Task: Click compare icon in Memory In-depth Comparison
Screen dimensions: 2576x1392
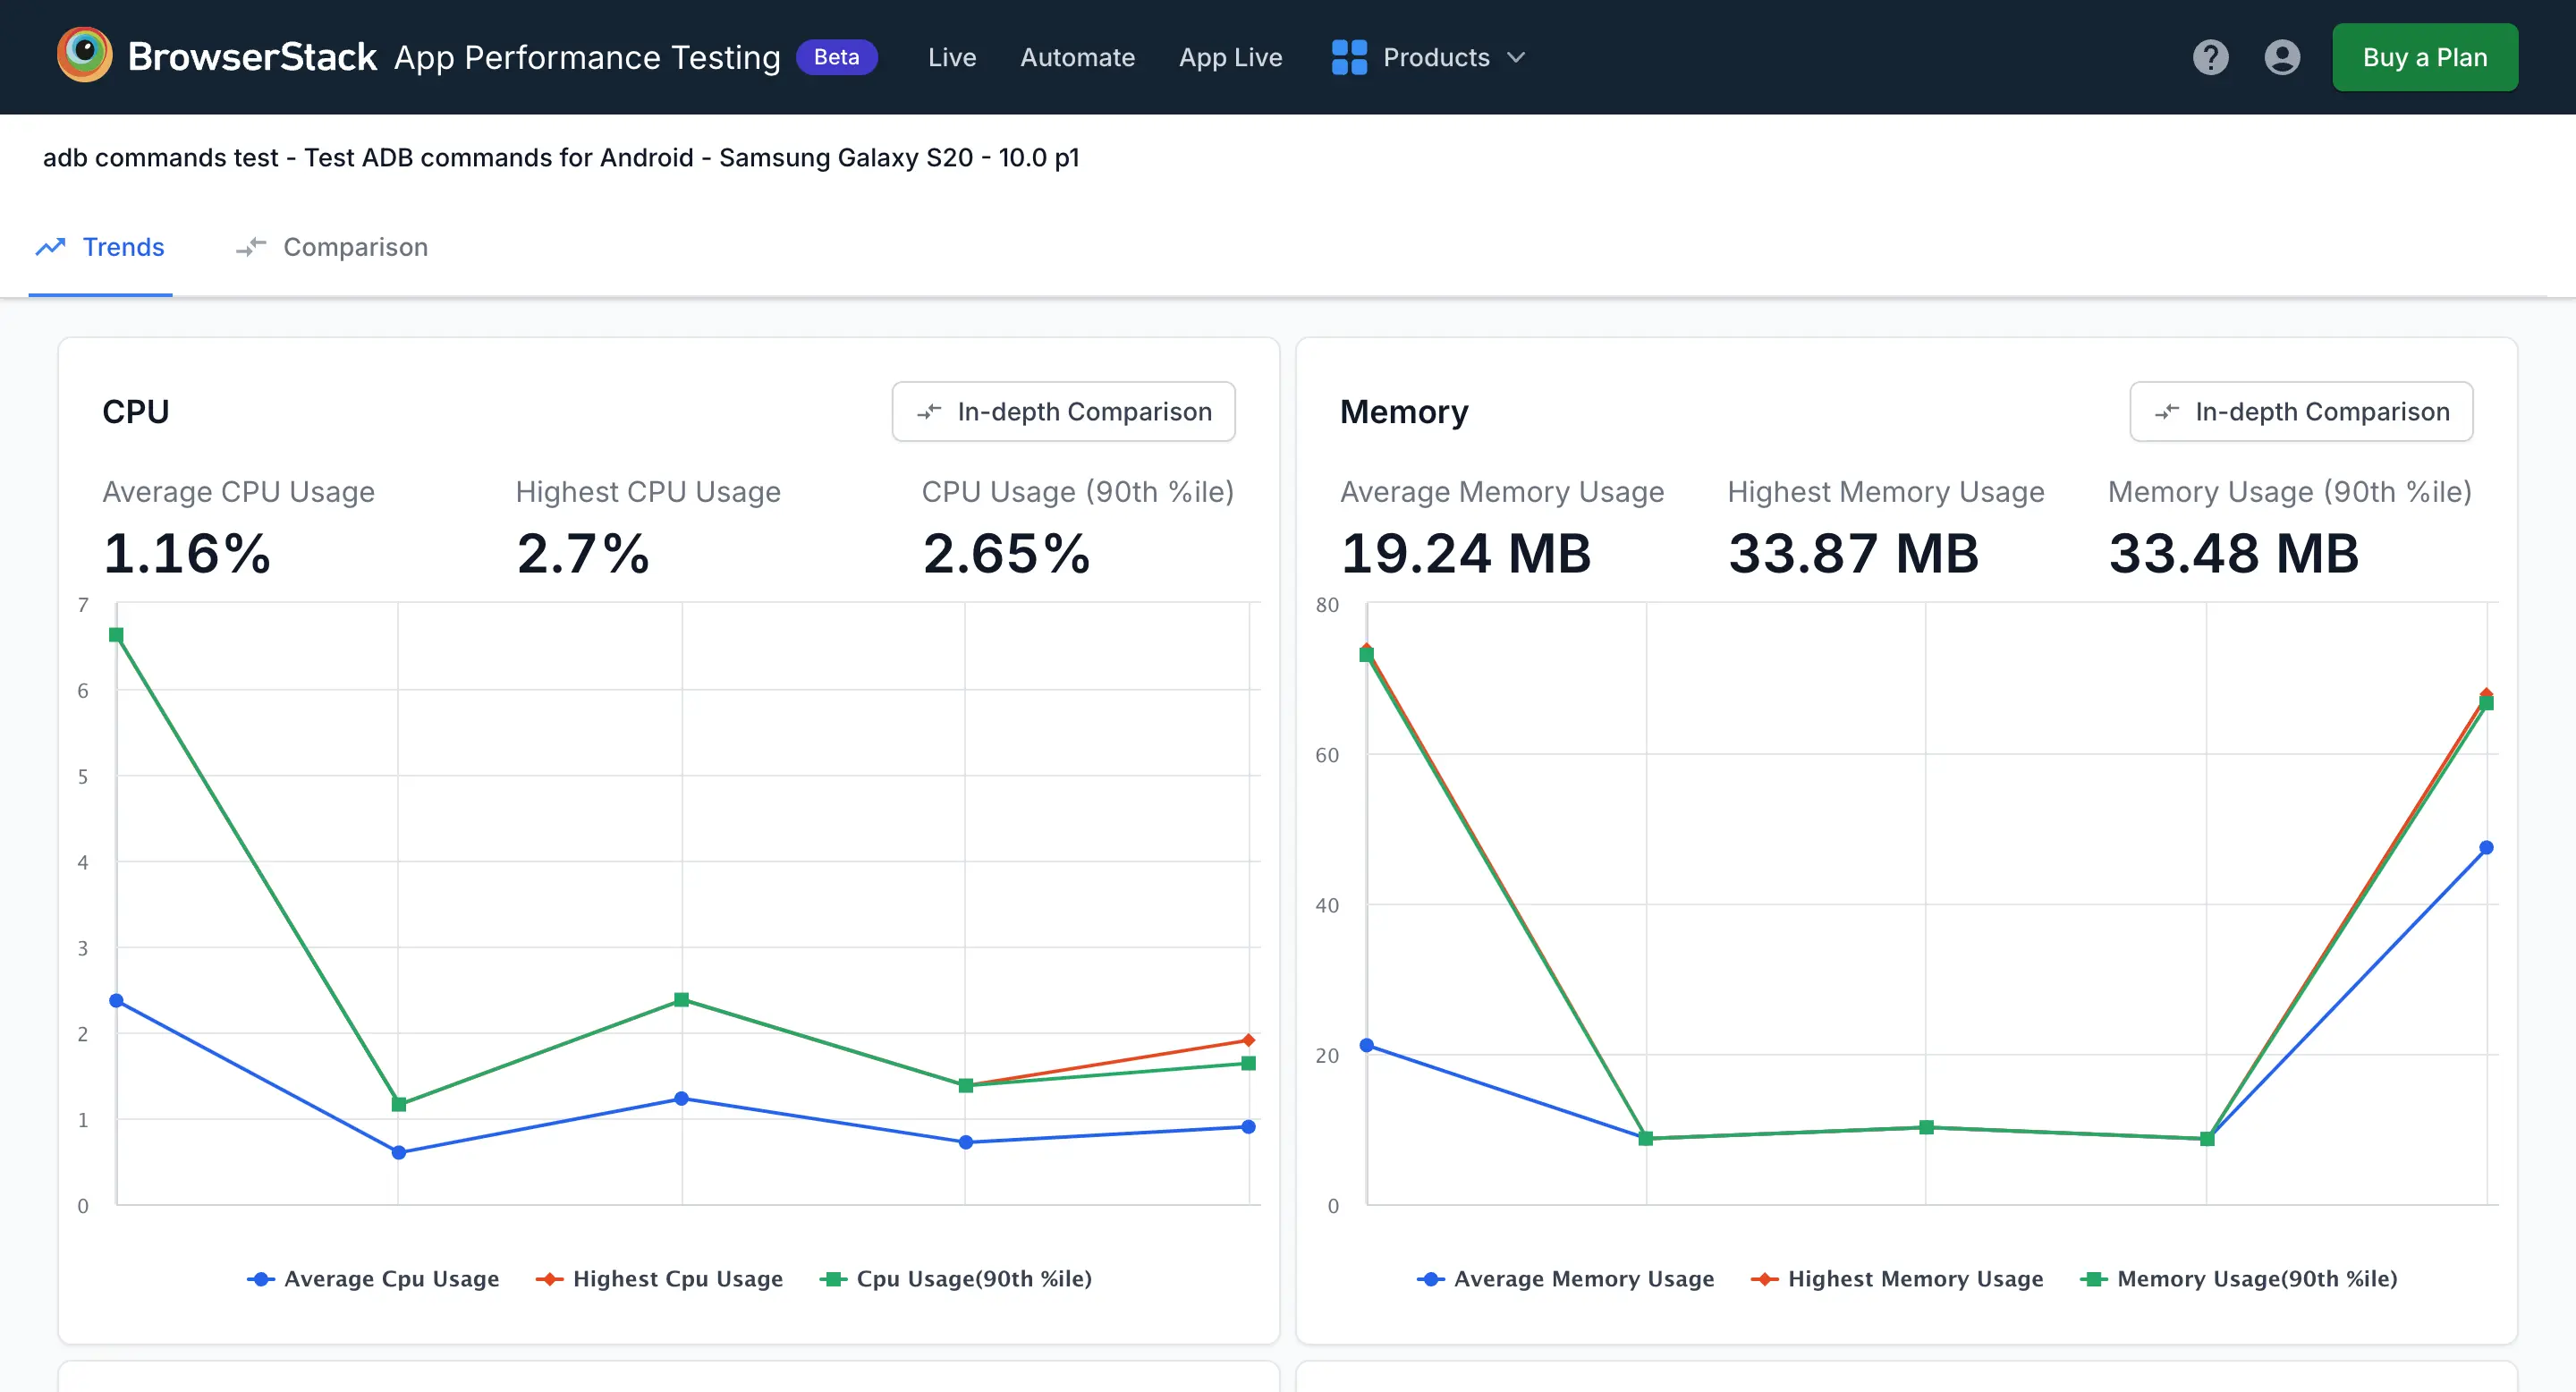Action: click(x=2167, y=412)
